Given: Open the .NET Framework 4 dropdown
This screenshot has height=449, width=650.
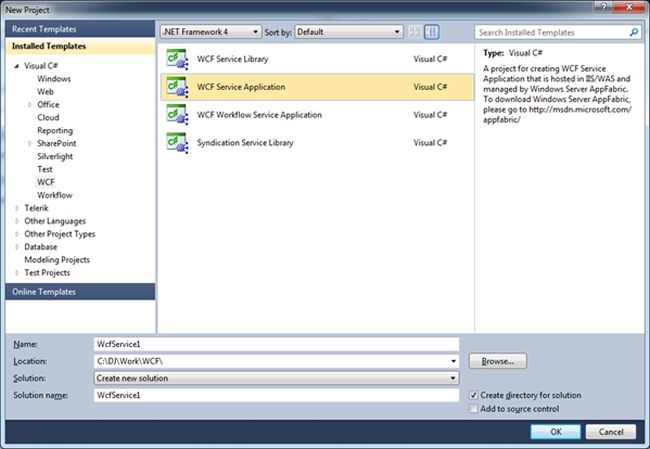Looking at the screenshot, I should pyautogui.click(x=211, y=32).
